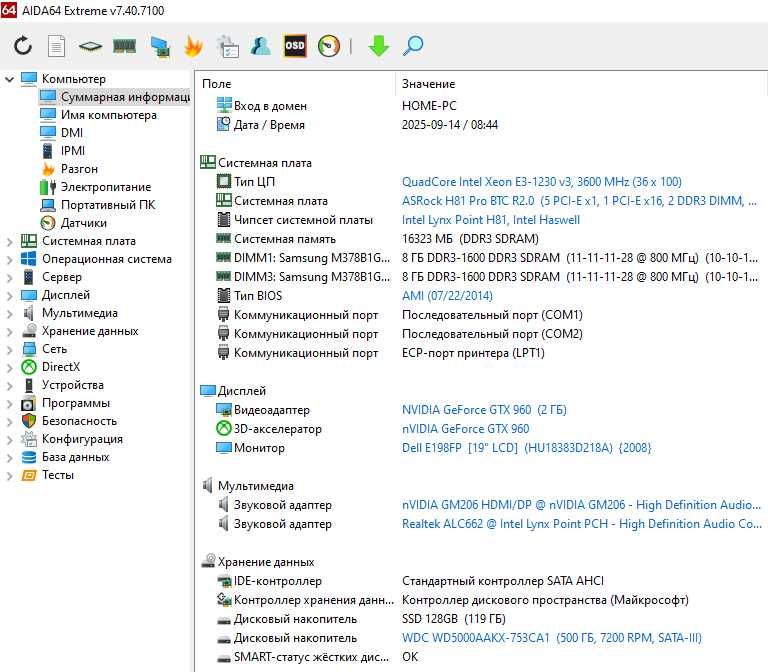Viewport: 768px width, 672px height.
Task: Select Устройства in the tree
Action: pyautogui.click(x=72, y=385)
